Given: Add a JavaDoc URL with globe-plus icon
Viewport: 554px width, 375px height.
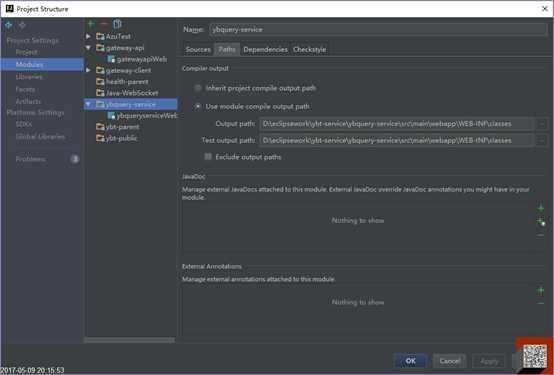Looking at the screenshot, I should point(541,222).
